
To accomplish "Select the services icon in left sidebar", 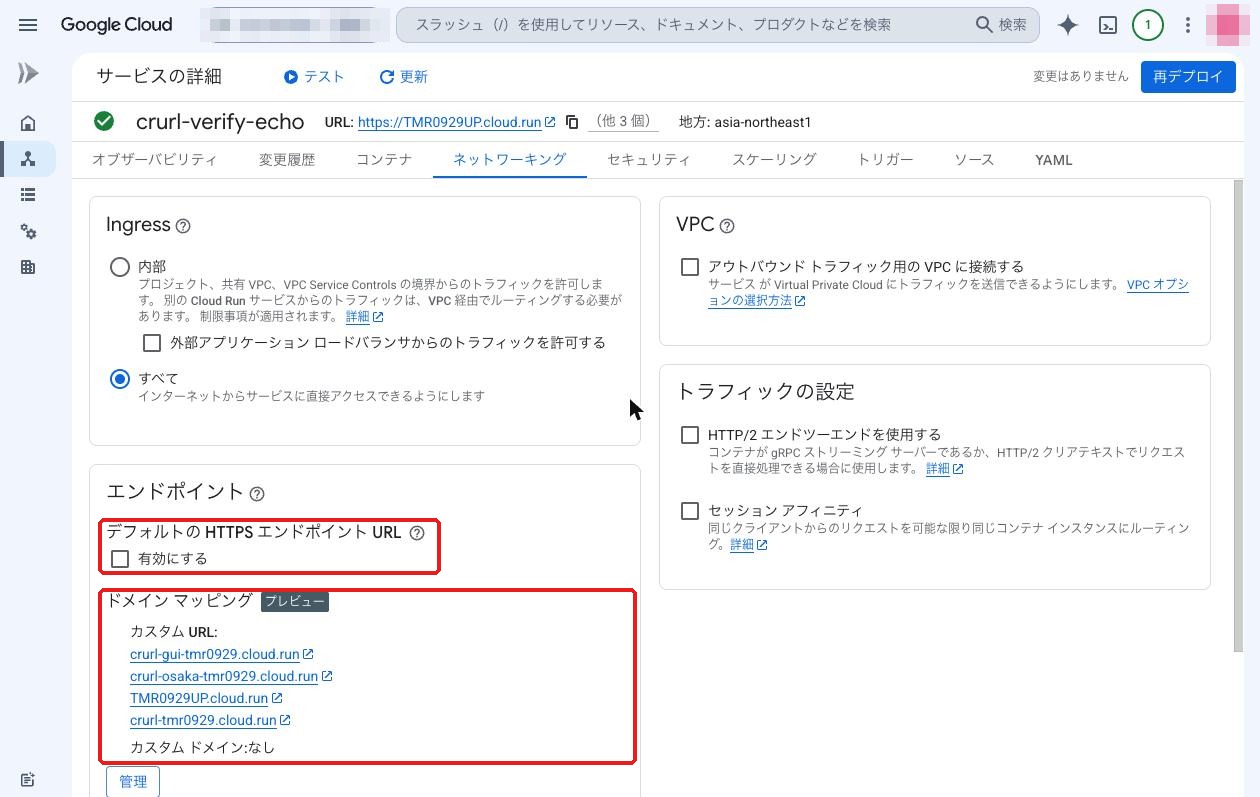I will tap(28, 159).
